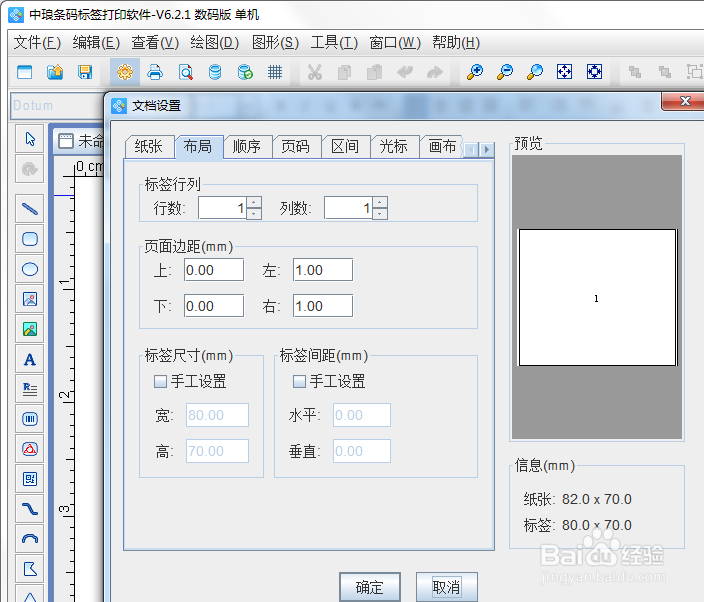
Task: Increase the column count stepper
Action: tap(380, 202)
